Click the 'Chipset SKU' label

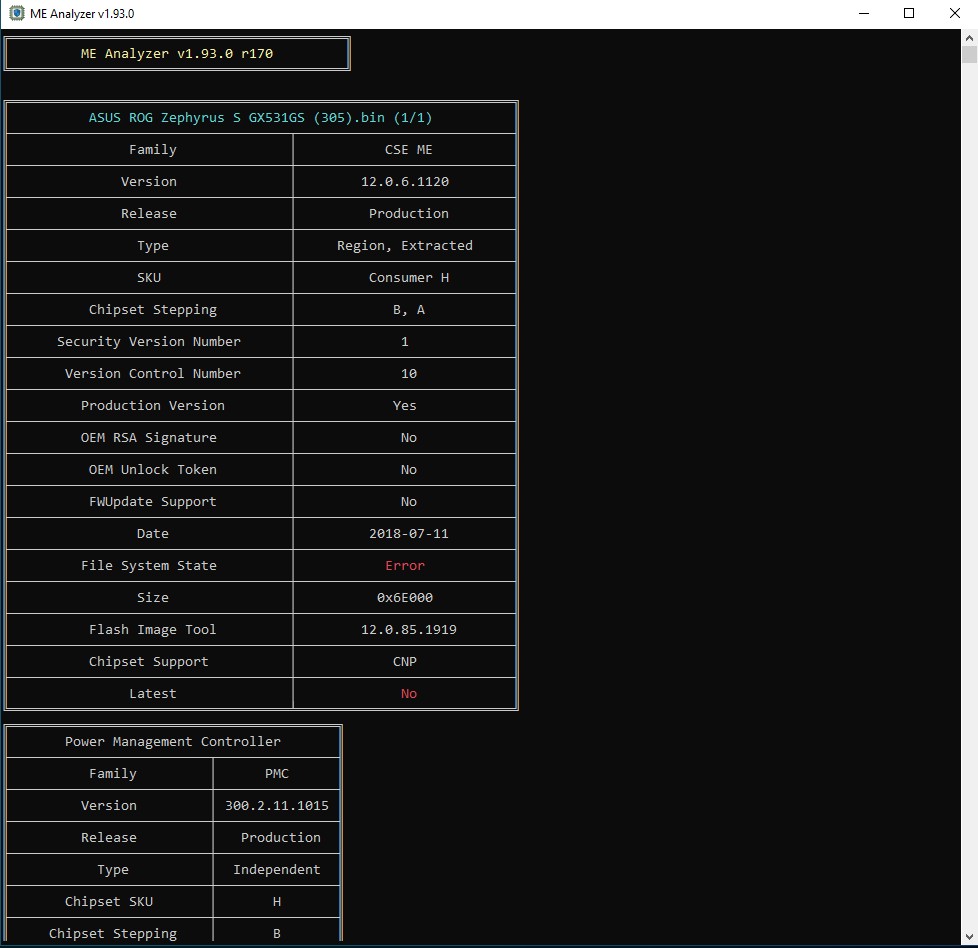coord(109,902)
